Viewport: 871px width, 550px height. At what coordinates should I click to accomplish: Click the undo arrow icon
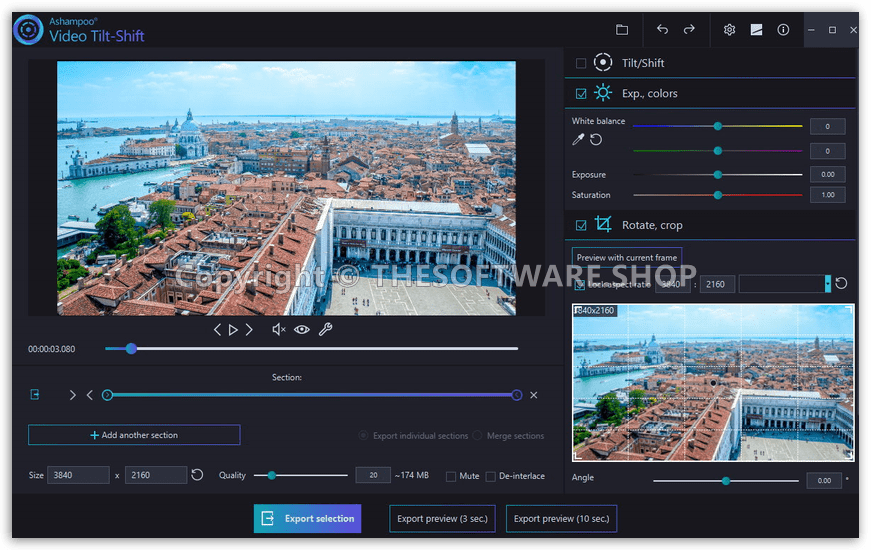tap(662, 30)
